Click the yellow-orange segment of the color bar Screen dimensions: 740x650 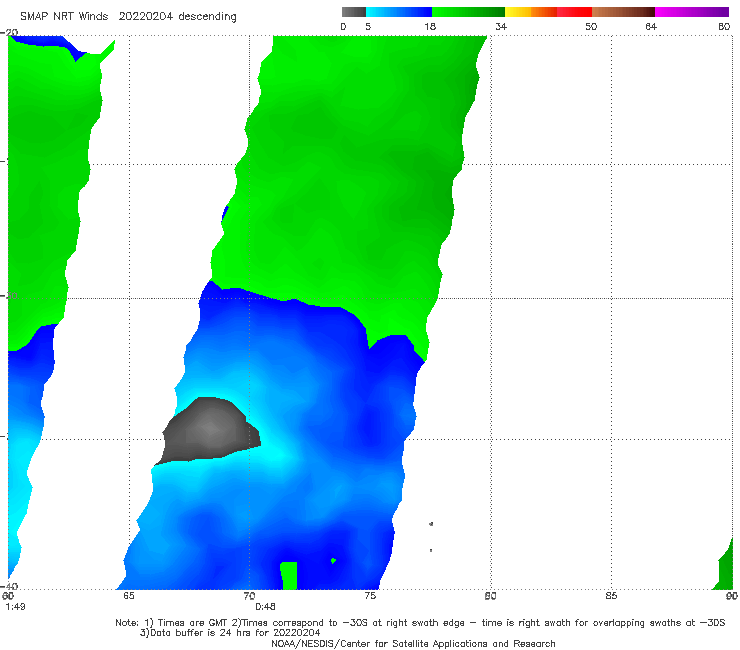click(x=531, y=12)
